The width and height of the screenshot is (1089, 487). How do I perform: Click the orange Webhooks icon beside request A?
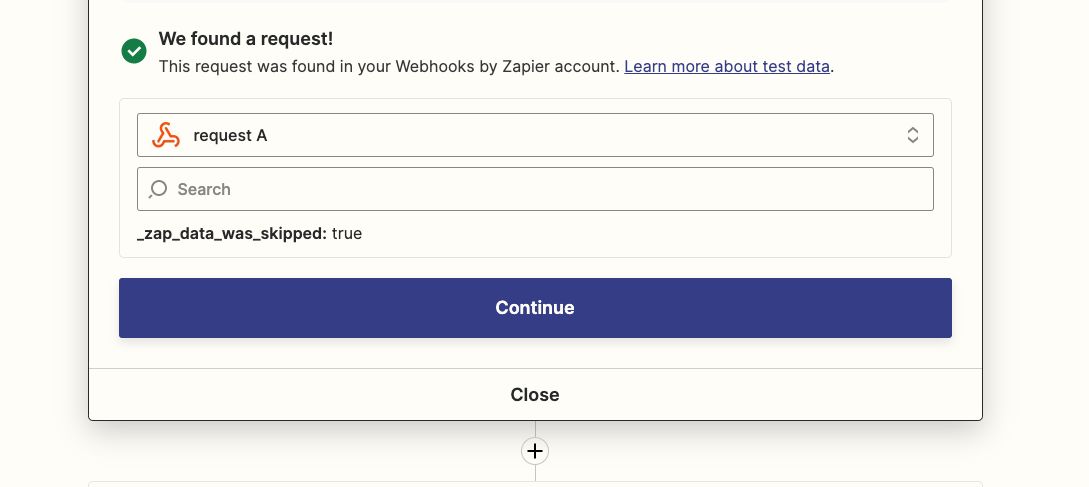tap(166, 135)
